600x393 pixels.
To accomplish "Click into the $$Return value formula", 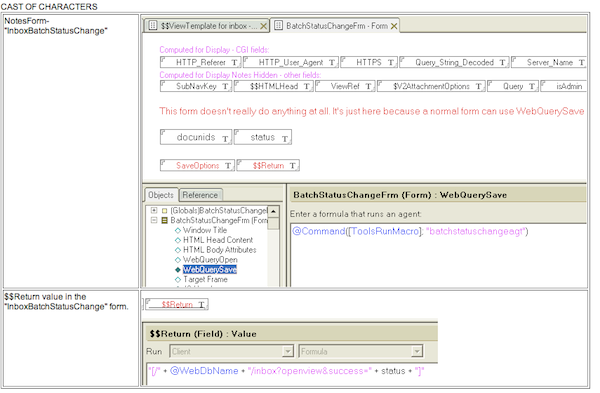I will pos(286,371).
